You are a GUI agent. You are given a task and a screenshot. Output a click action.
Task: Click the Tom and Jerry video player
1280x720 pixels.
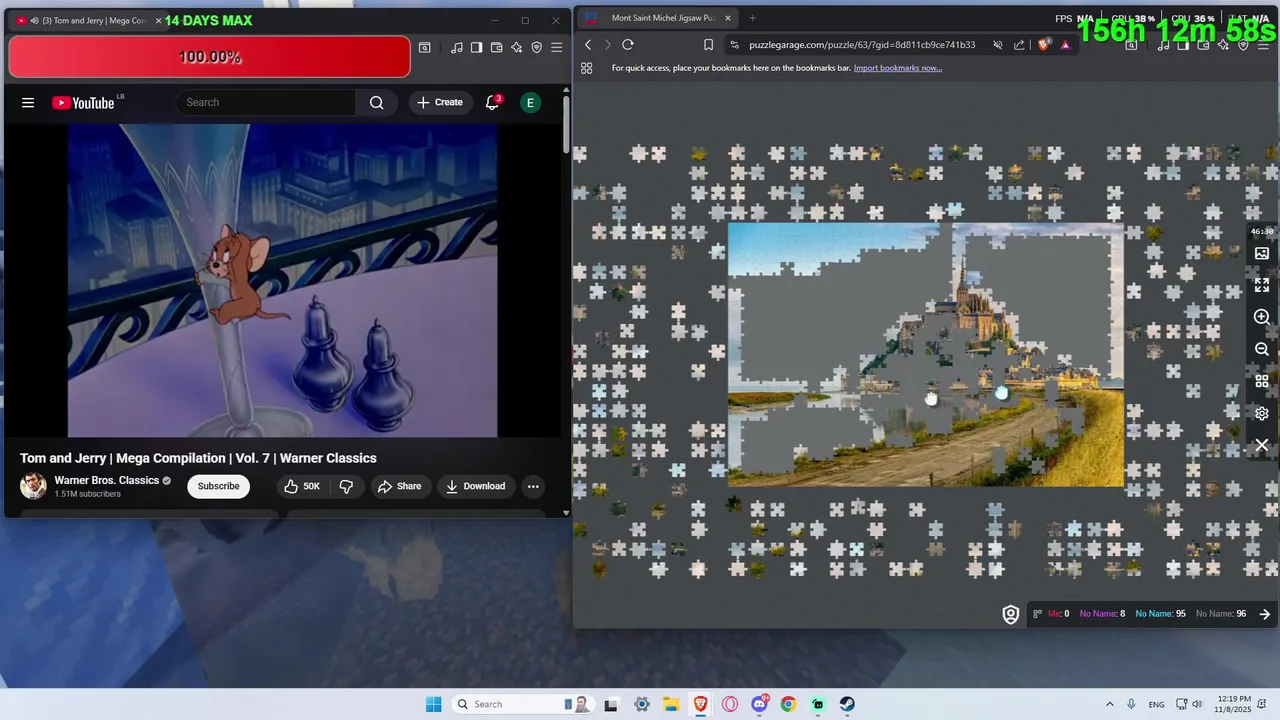point(282,281)
